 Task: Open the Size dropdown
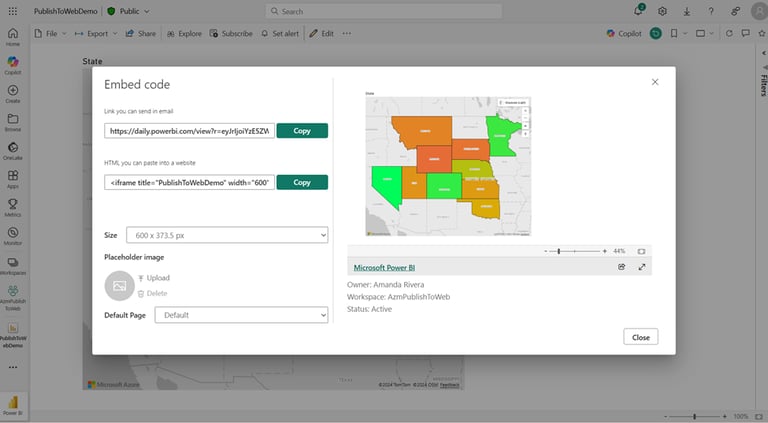coord(227,235)
